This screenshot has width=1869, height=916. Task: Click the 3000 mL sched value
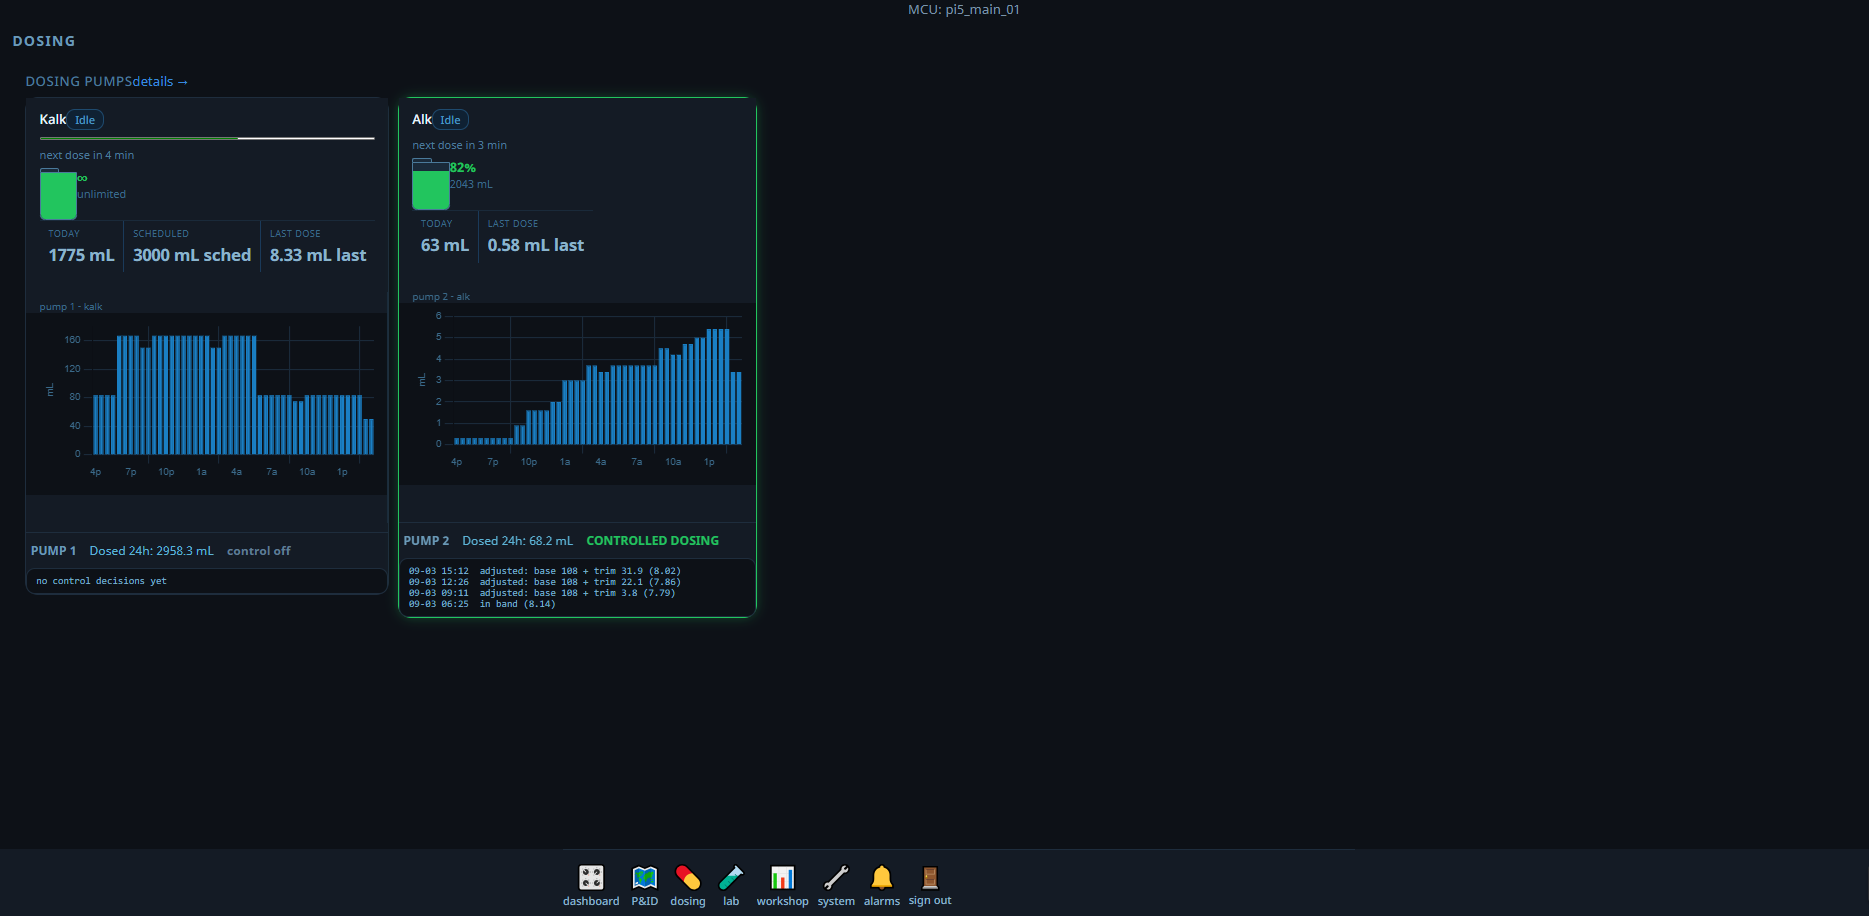[192, 255]
